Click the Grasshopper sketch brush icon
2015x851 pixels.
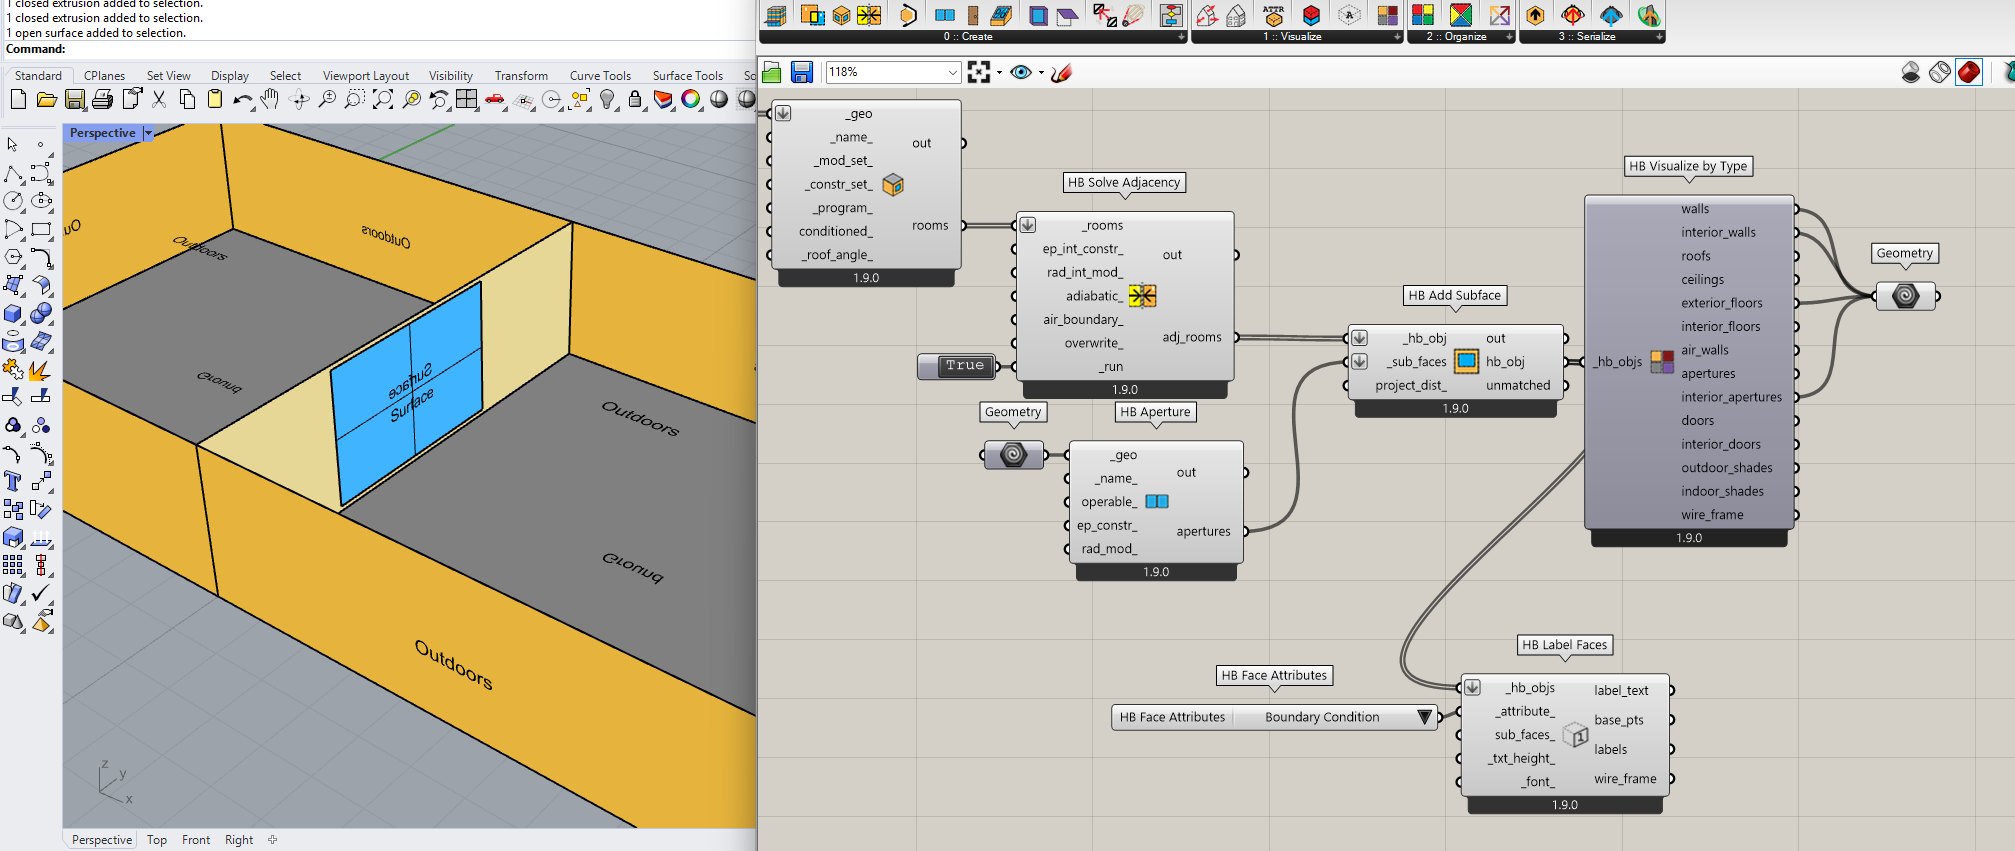tap(1062, 72)
